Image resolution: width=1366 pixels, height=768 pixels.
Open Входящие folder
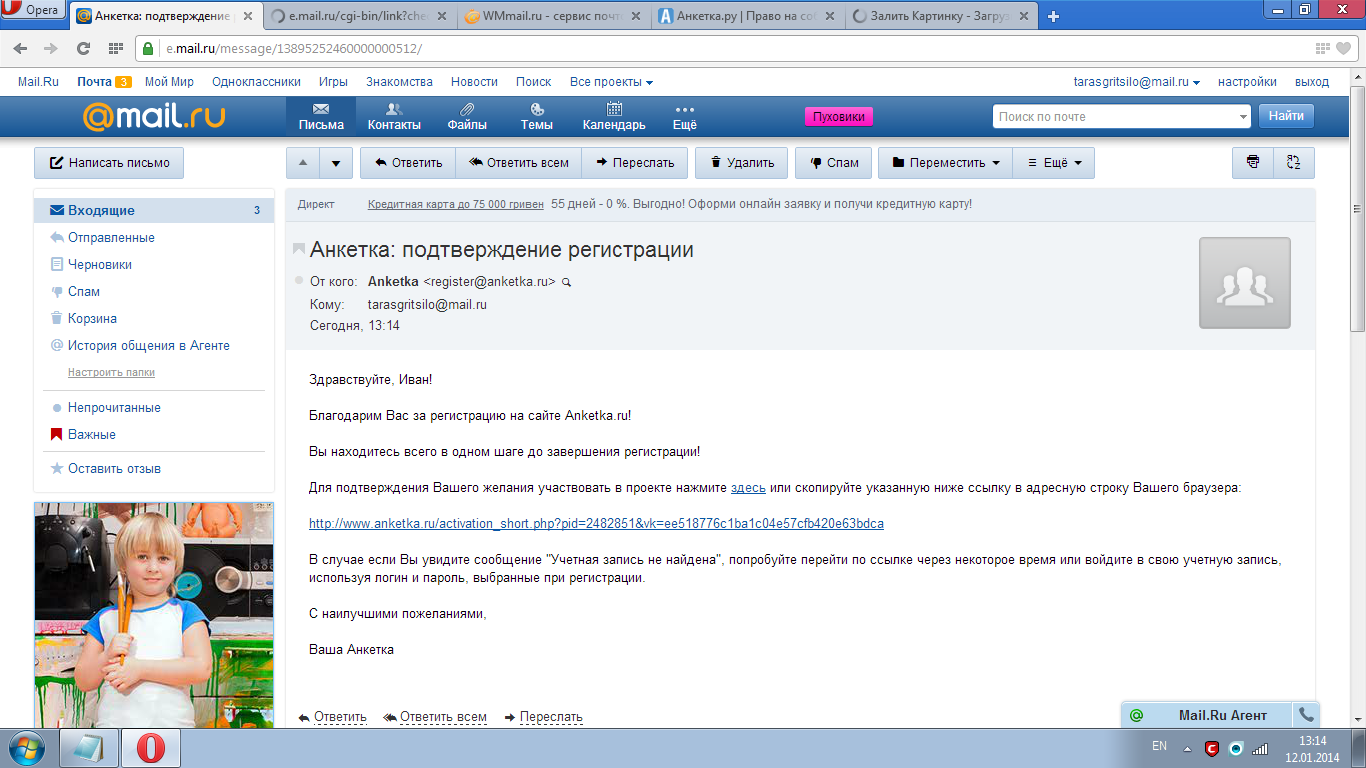click(x=154, y=210)
